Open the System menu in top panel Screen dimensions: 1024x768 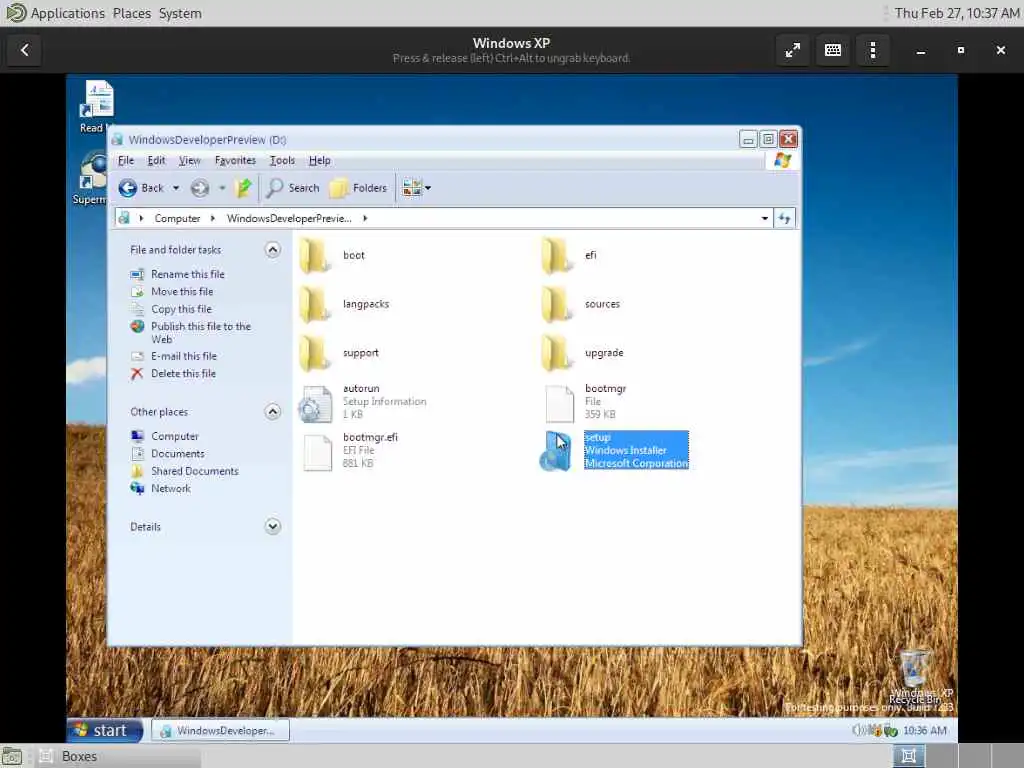coord(180,13)
